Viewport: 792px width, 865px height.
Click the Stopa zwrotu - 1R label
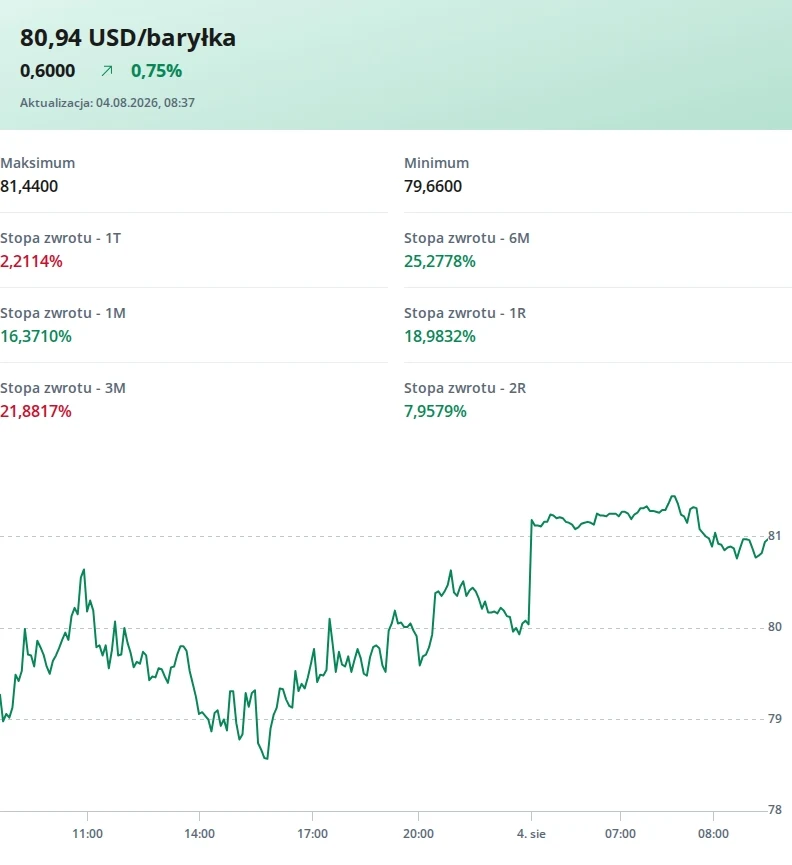click(x=465, y=313)
